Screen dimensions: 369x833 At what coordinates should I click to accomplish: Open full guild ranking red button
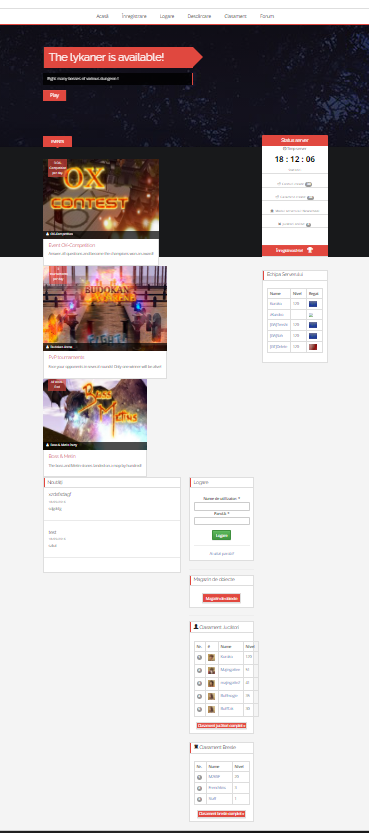[221, 814]
